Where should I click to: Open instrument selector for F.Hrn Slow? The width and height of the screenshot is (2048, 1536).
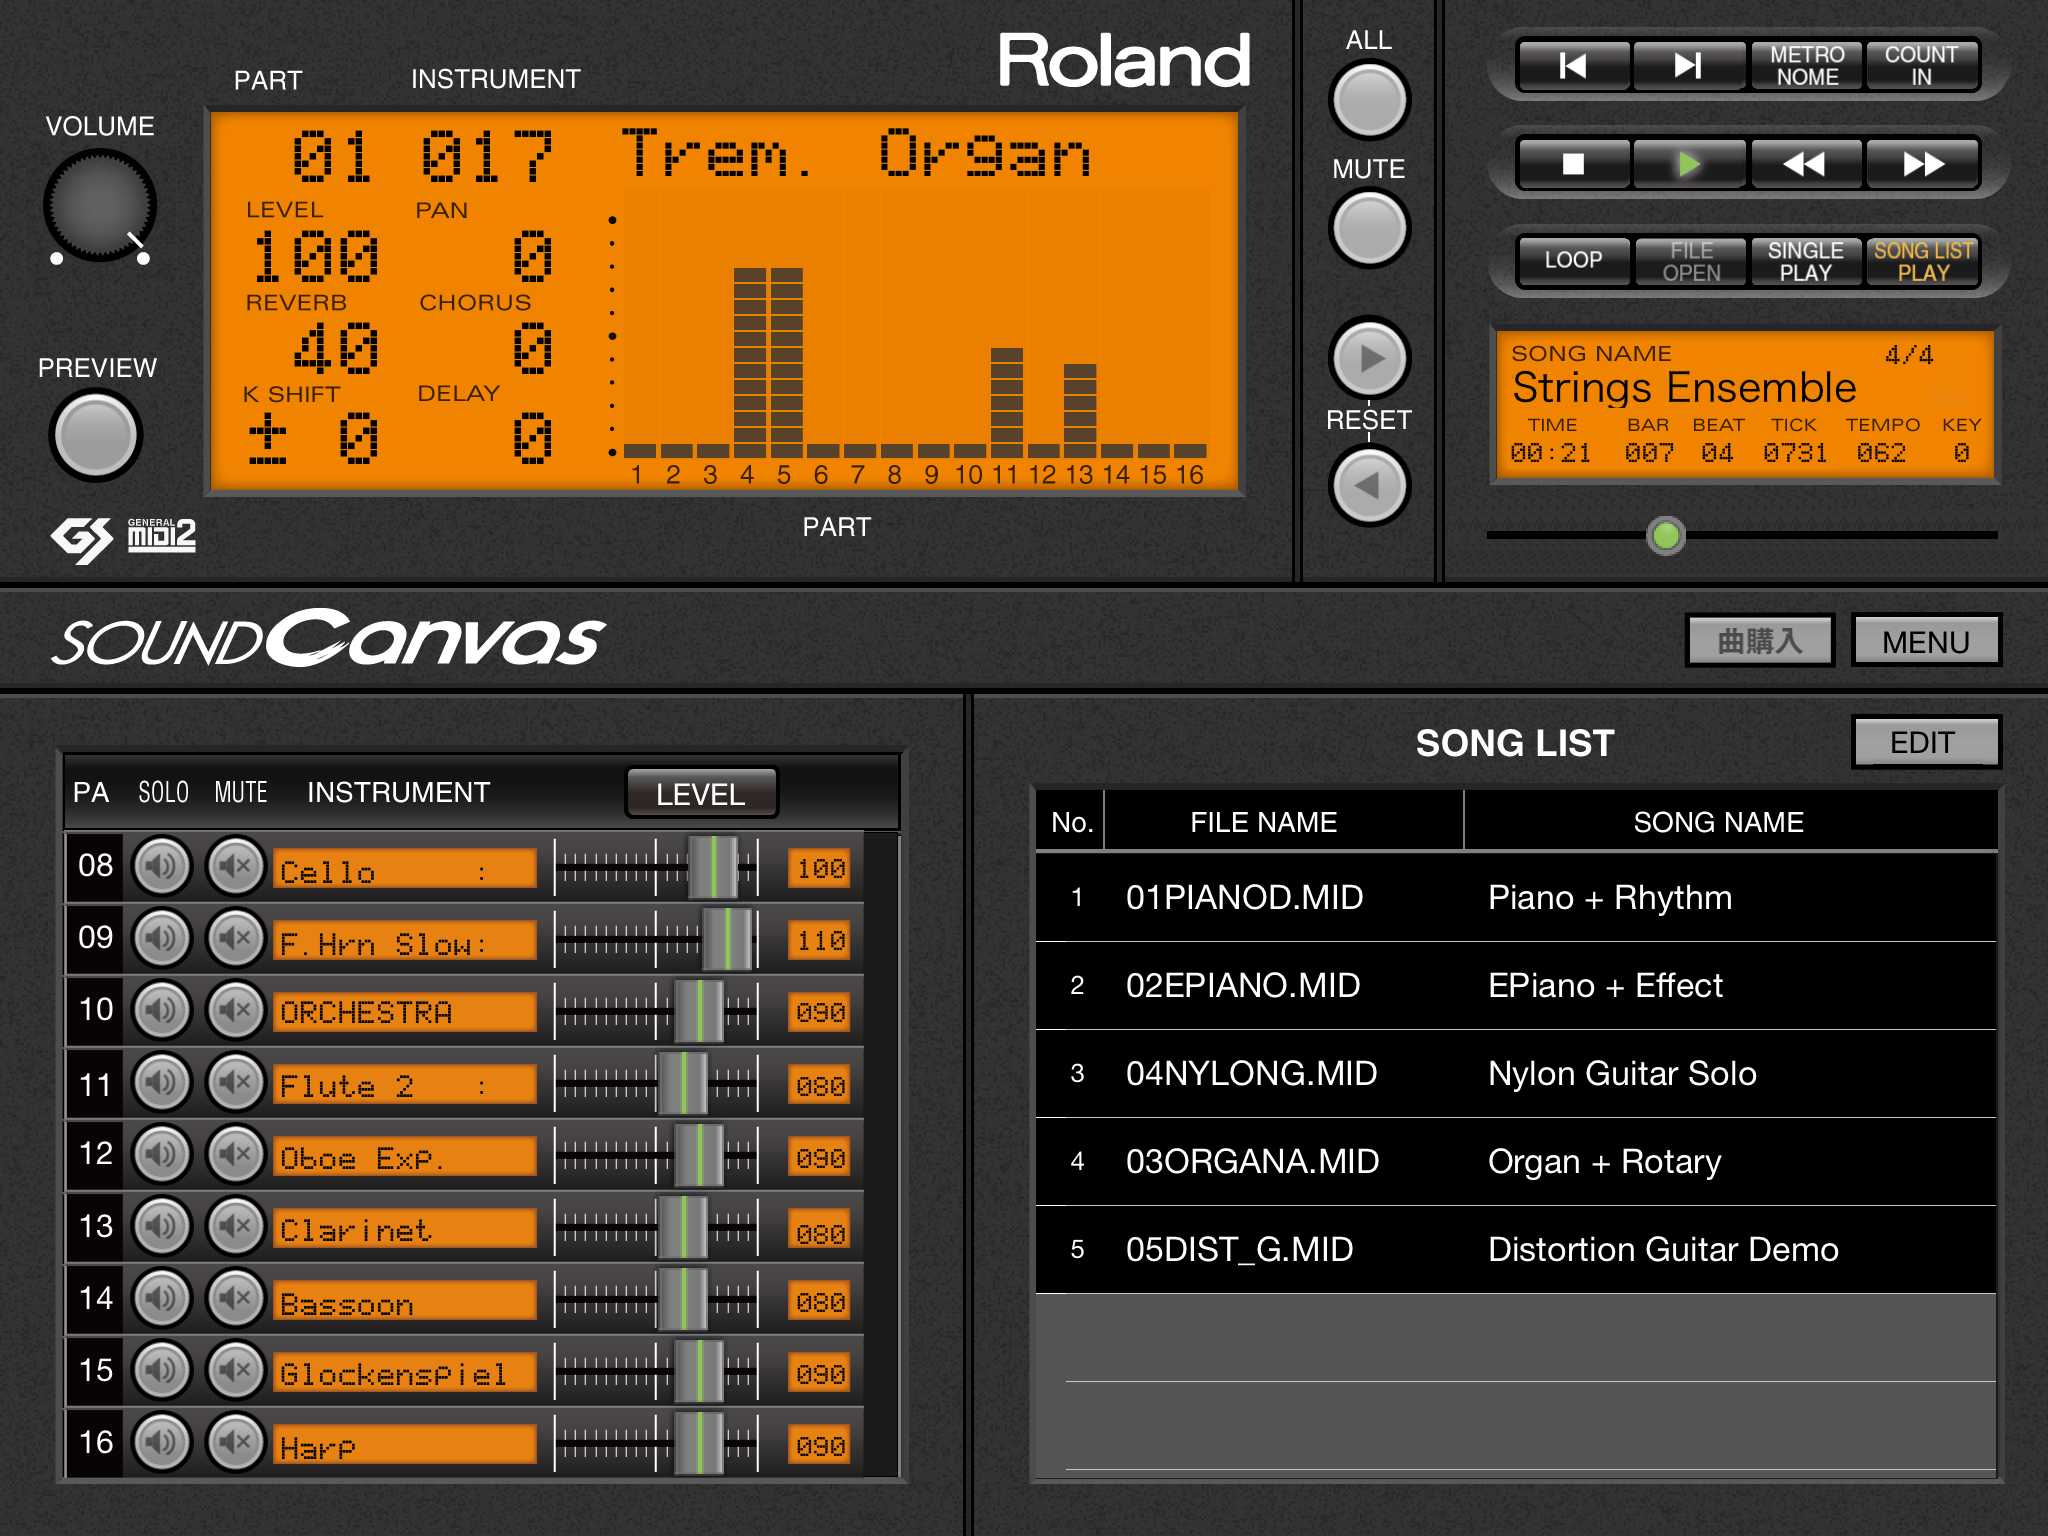pos(405,940)
